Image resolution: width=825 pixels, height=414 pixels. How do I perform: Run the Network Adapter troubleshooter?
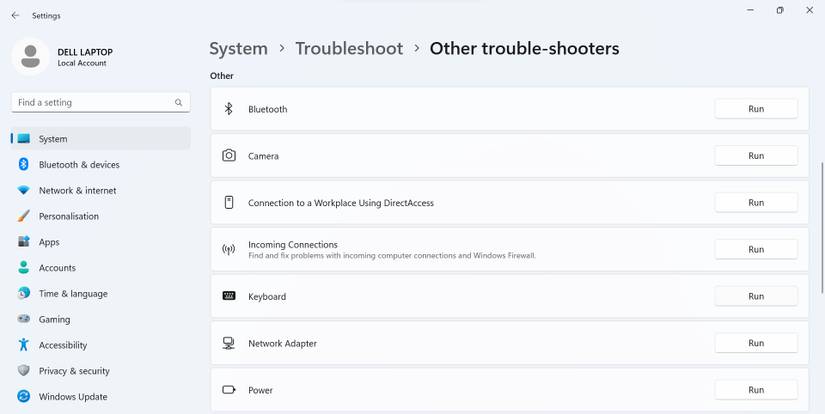(x=756, y=343)
